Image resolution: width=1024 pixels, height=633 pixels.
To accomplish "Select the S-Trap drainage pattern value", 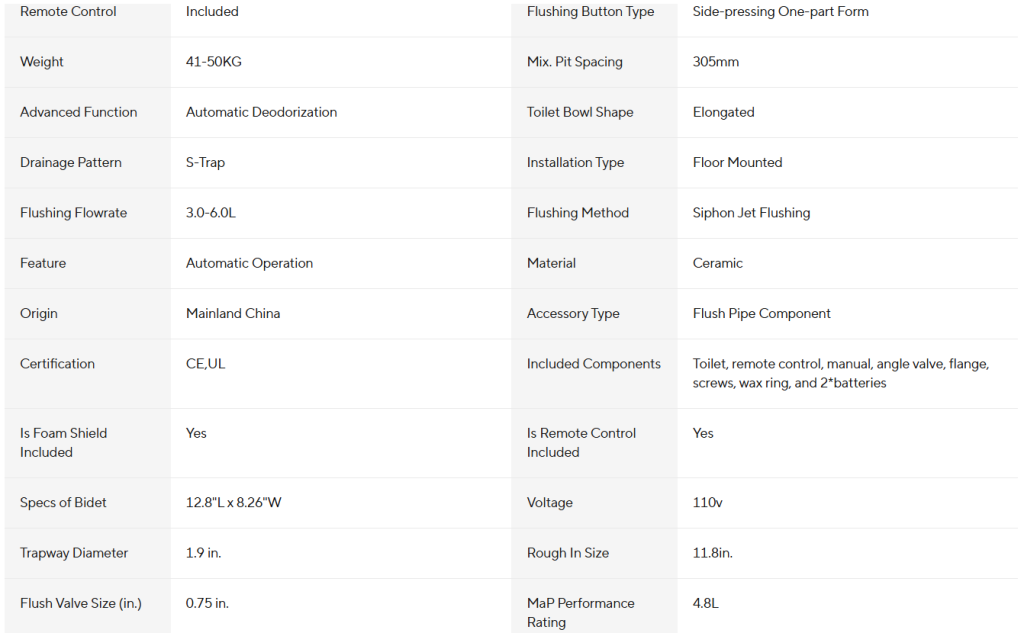I will pyautogui.click(x=205, y=162).
